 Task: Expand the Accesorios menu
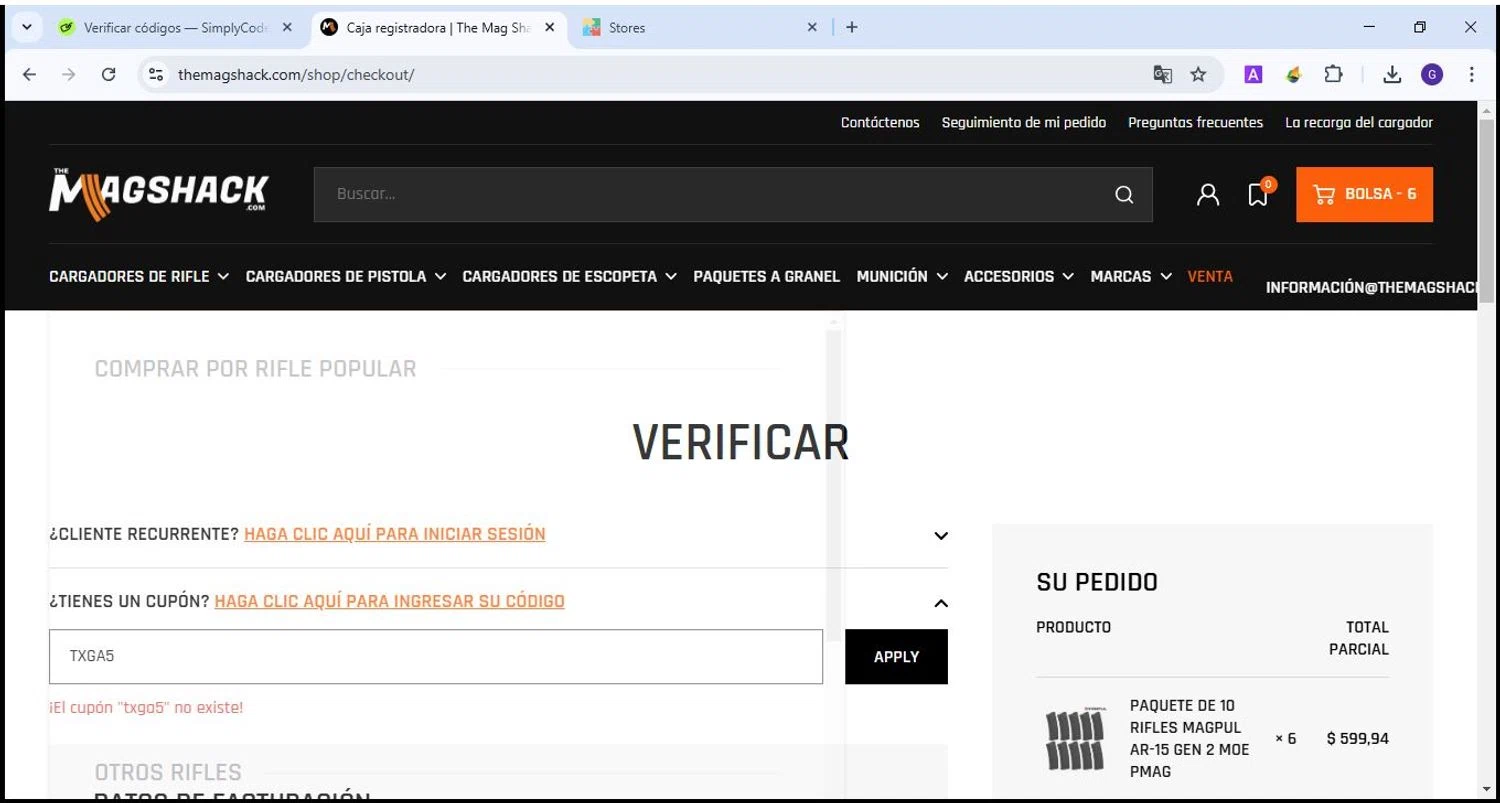pyautogui.click(x=1019, y=276)
